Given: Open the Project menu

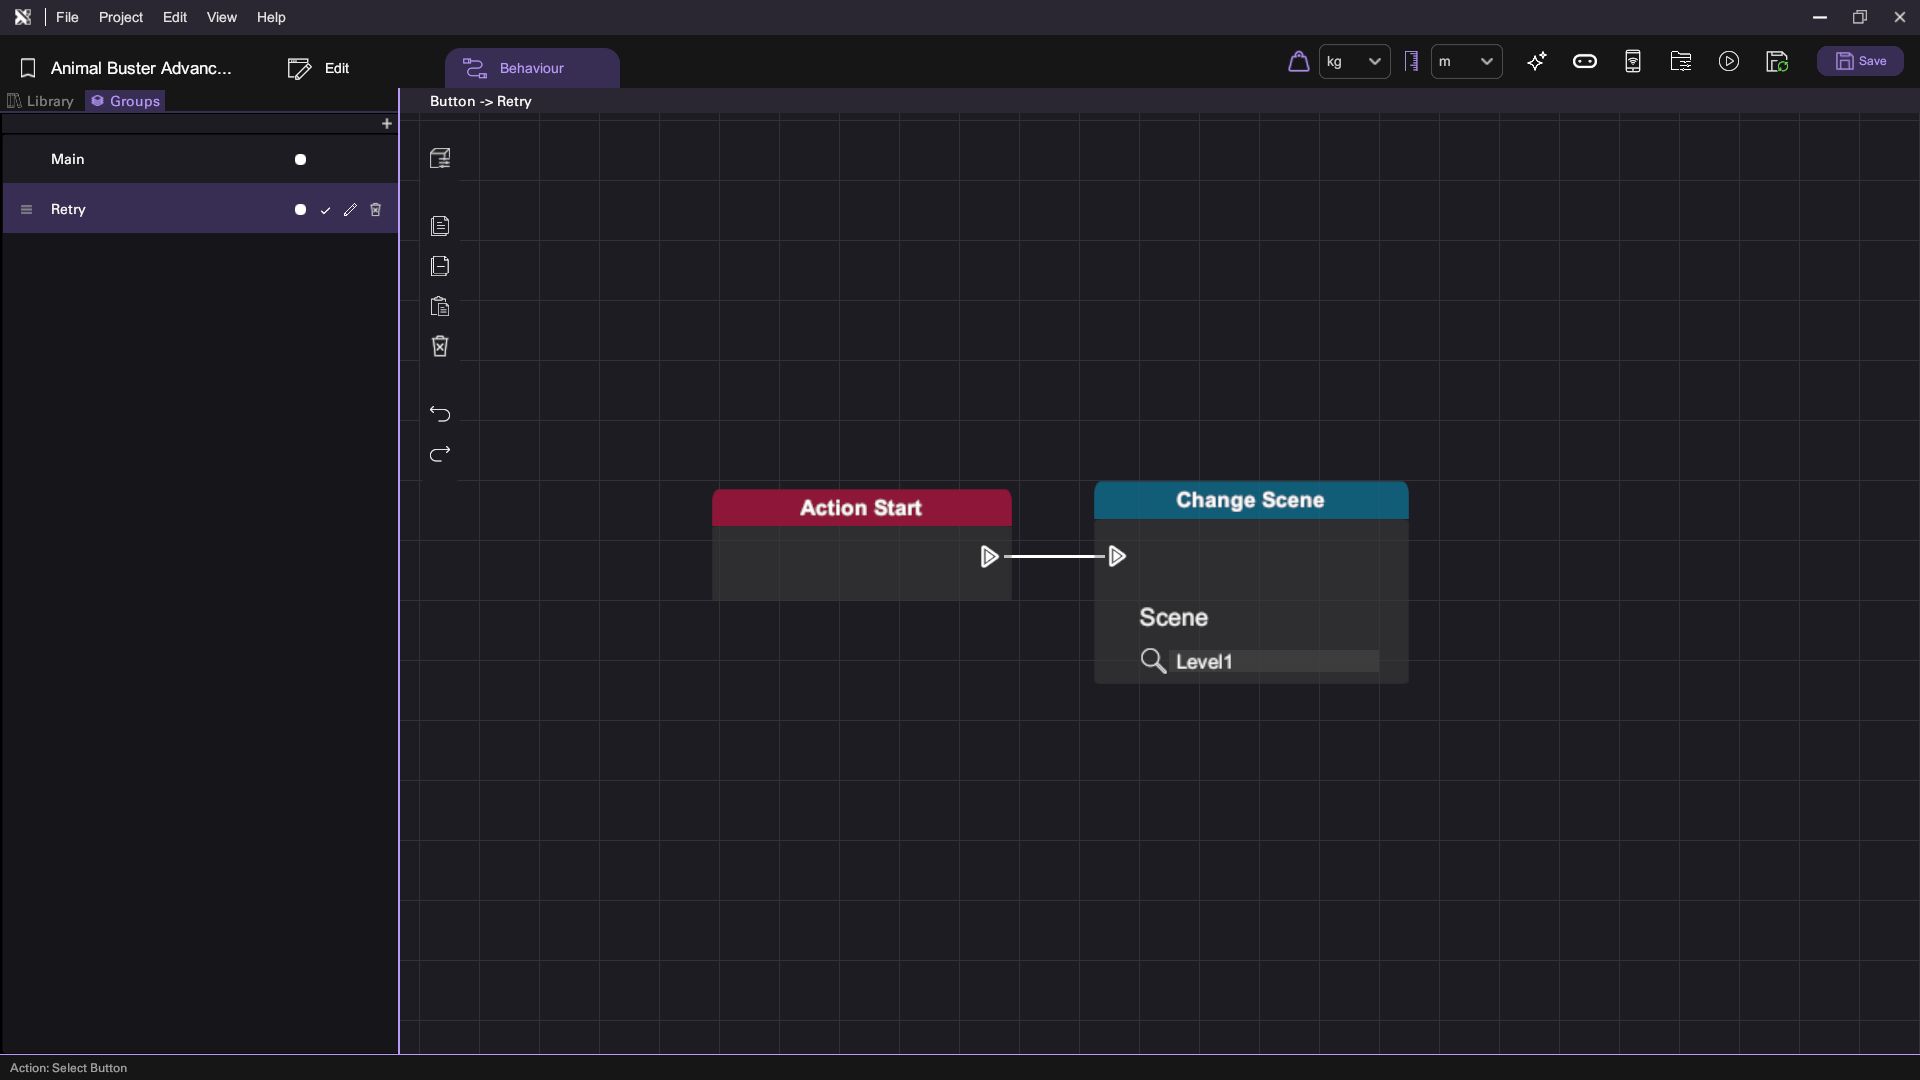Looking at the screenshot, I should pos(121,17).
